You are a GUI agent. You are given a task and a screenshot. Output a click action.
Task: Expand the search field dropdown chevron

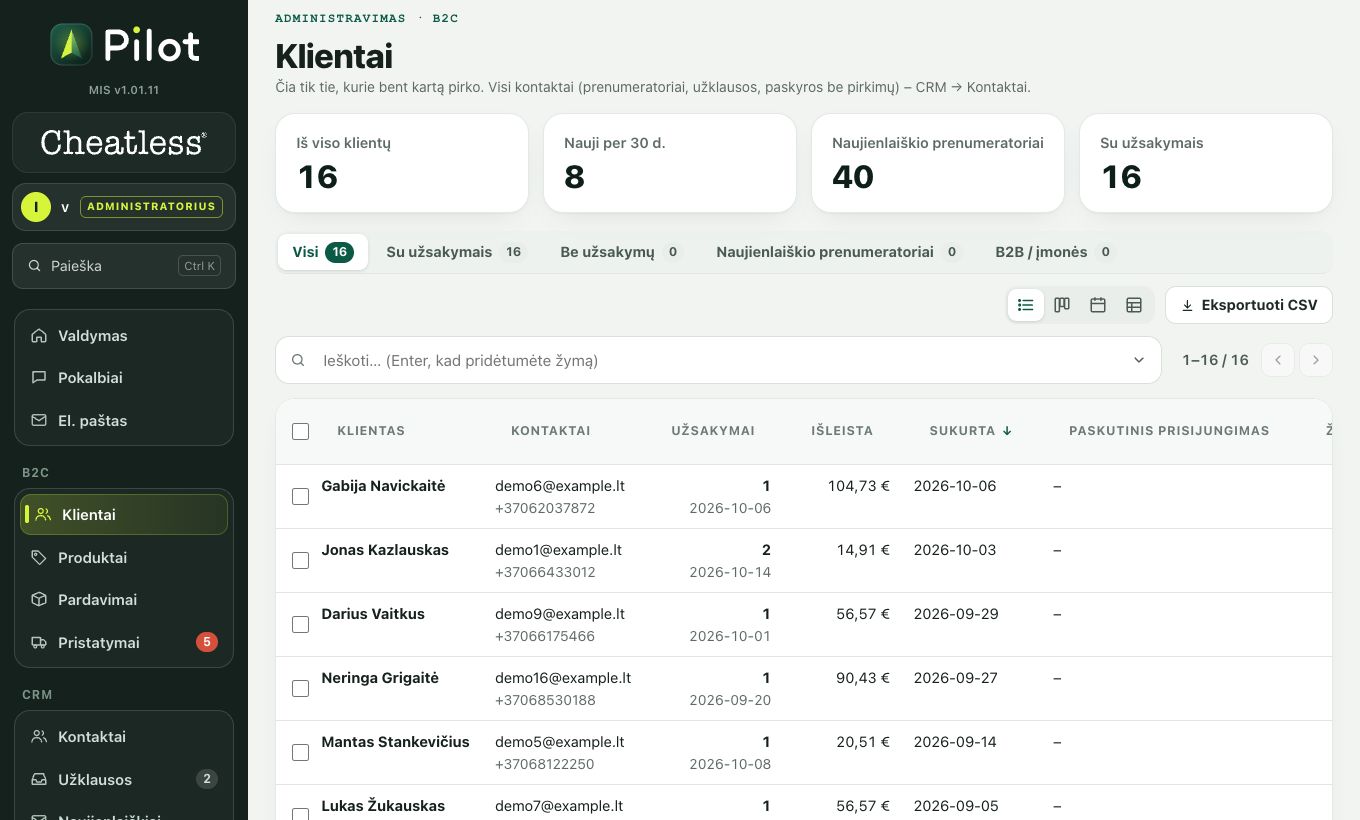coord(1139,360)
